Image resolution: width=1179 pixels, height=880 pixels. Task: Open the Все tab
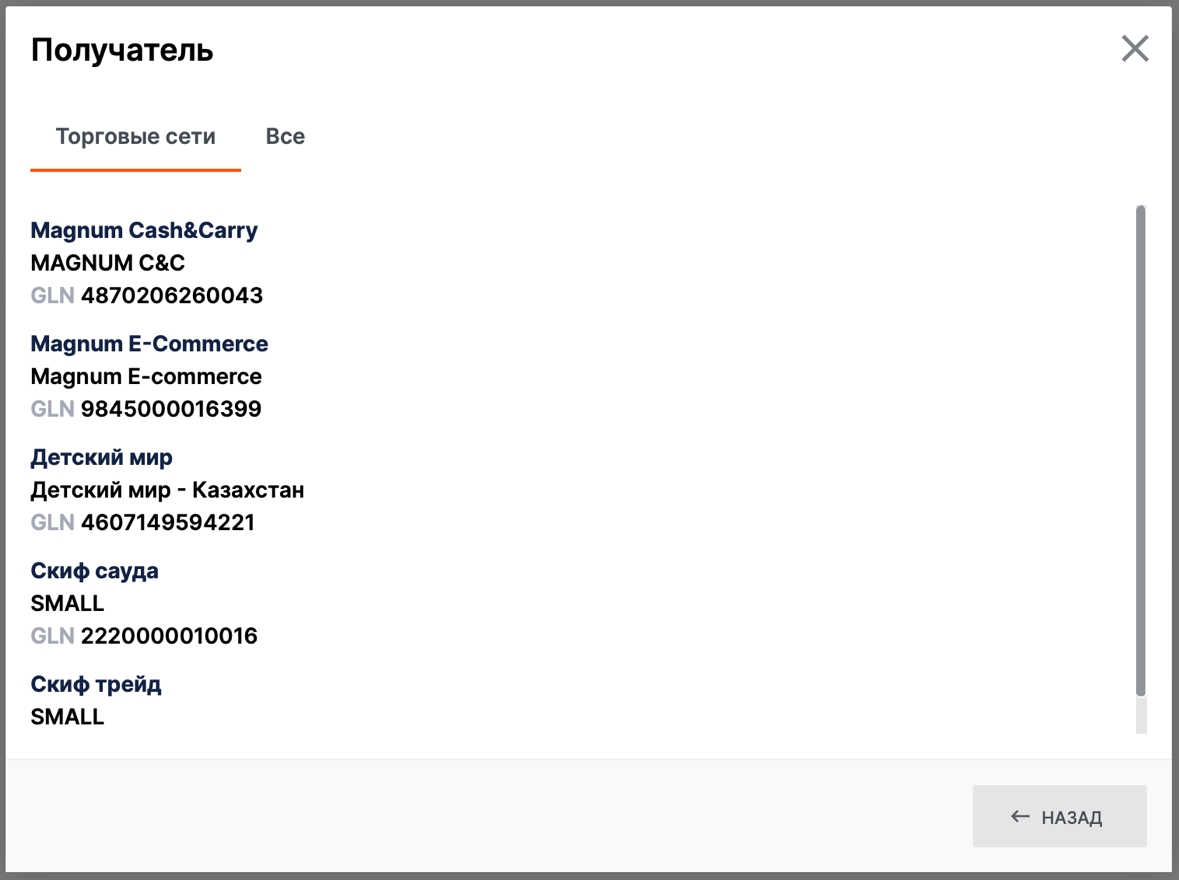click(x=285, y=137)
